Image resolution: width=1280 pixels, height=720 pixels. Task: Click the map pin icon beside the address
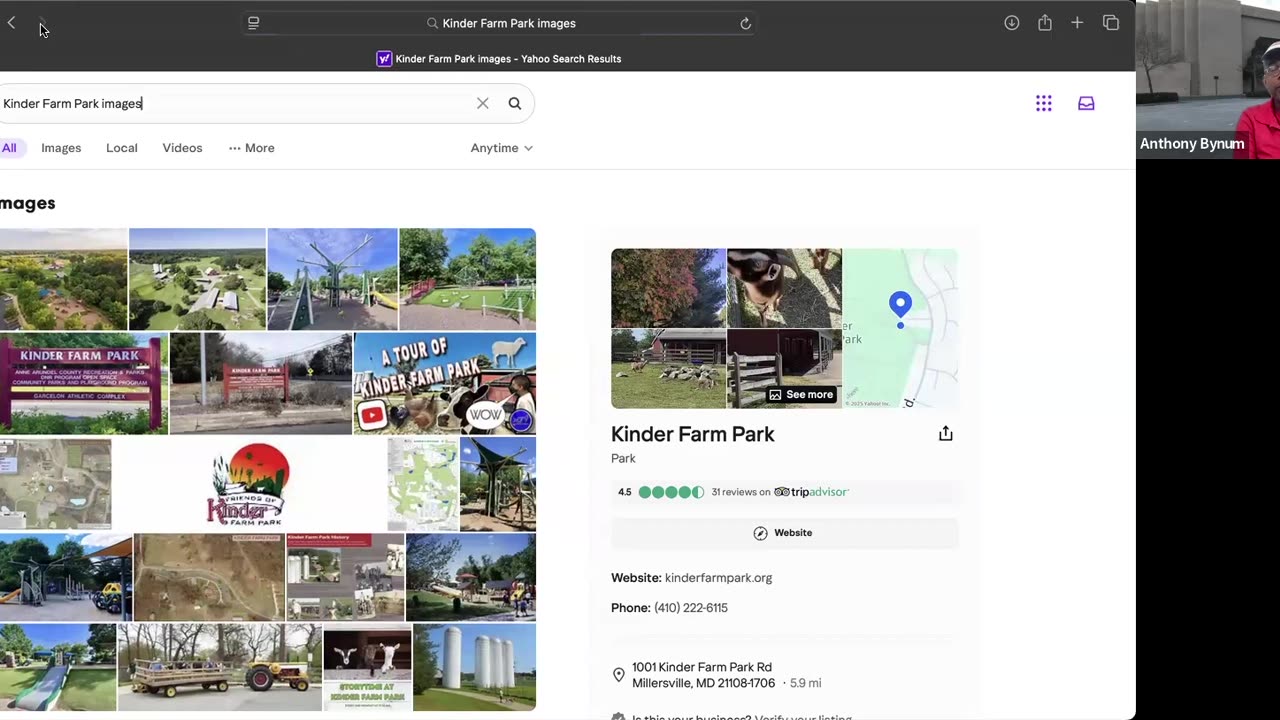618,675
